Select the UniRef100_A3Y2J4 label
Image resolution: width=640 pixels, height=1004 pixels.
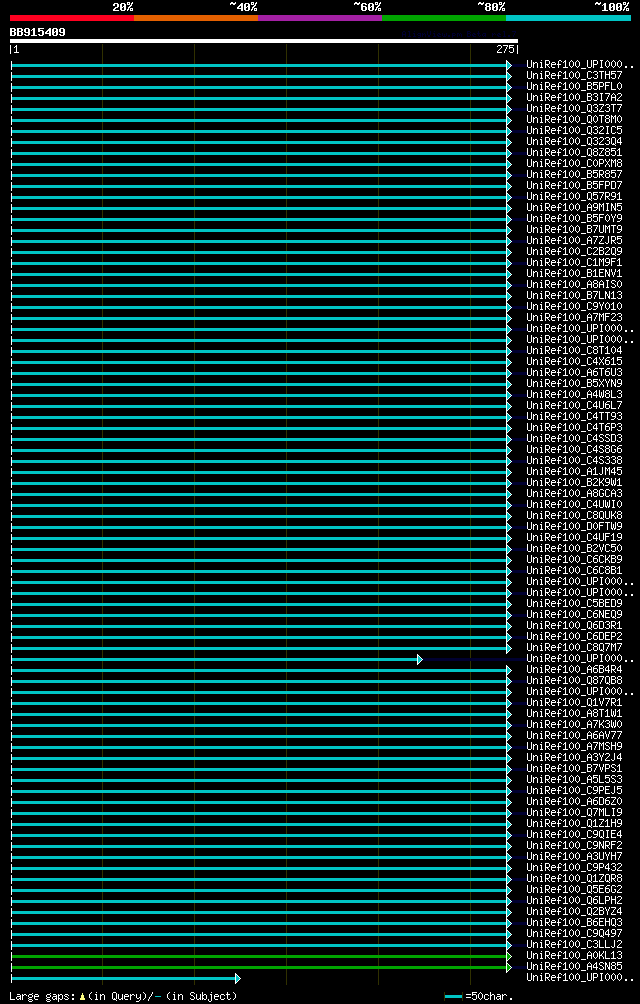[x=574, y=757]
